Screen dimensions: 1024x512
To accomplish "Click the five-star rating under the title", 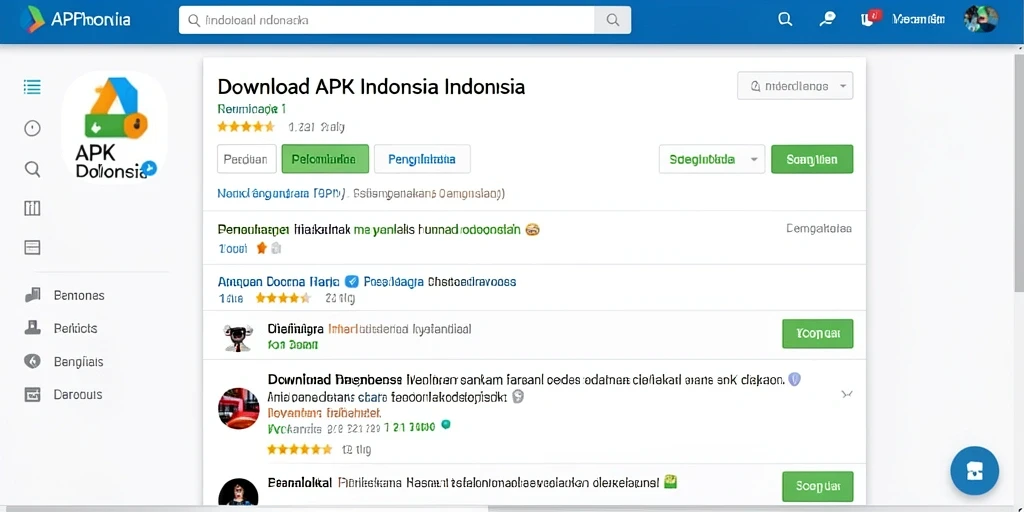I will point(246,127).
